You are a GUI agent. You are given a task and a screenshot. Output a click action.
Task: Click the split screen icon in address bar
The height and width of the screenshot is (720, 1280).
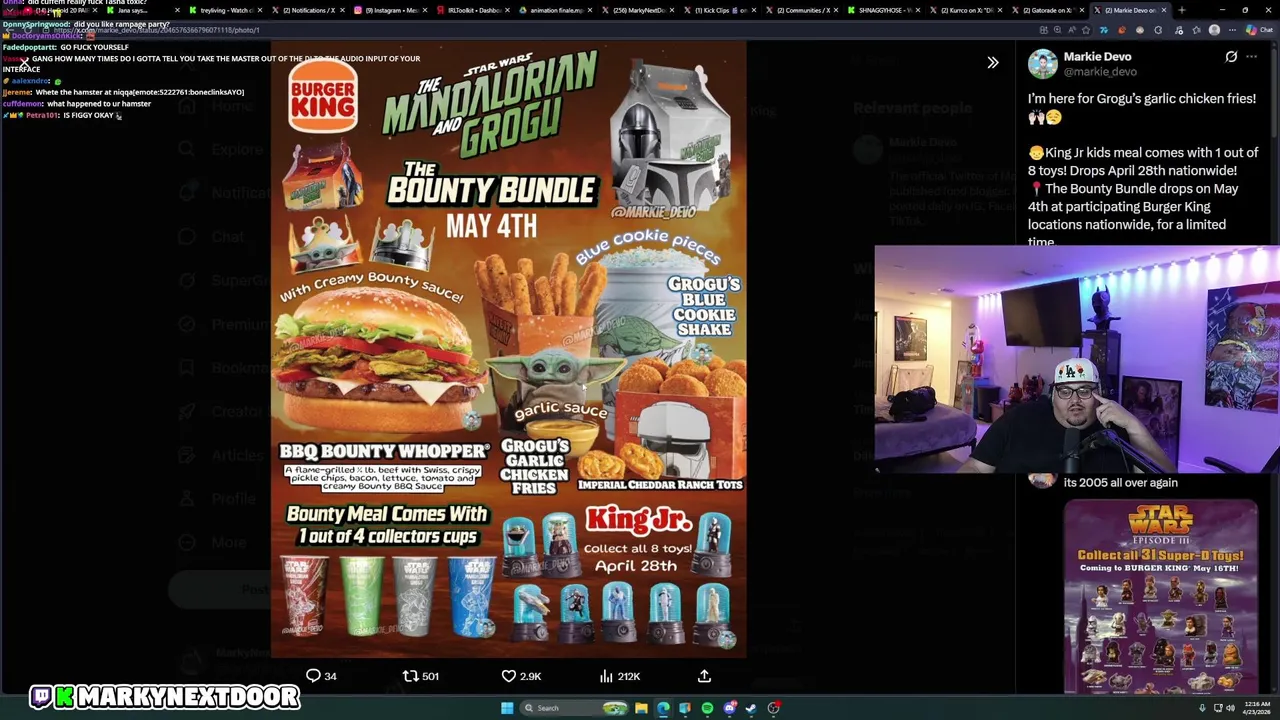pos(1044,30)
